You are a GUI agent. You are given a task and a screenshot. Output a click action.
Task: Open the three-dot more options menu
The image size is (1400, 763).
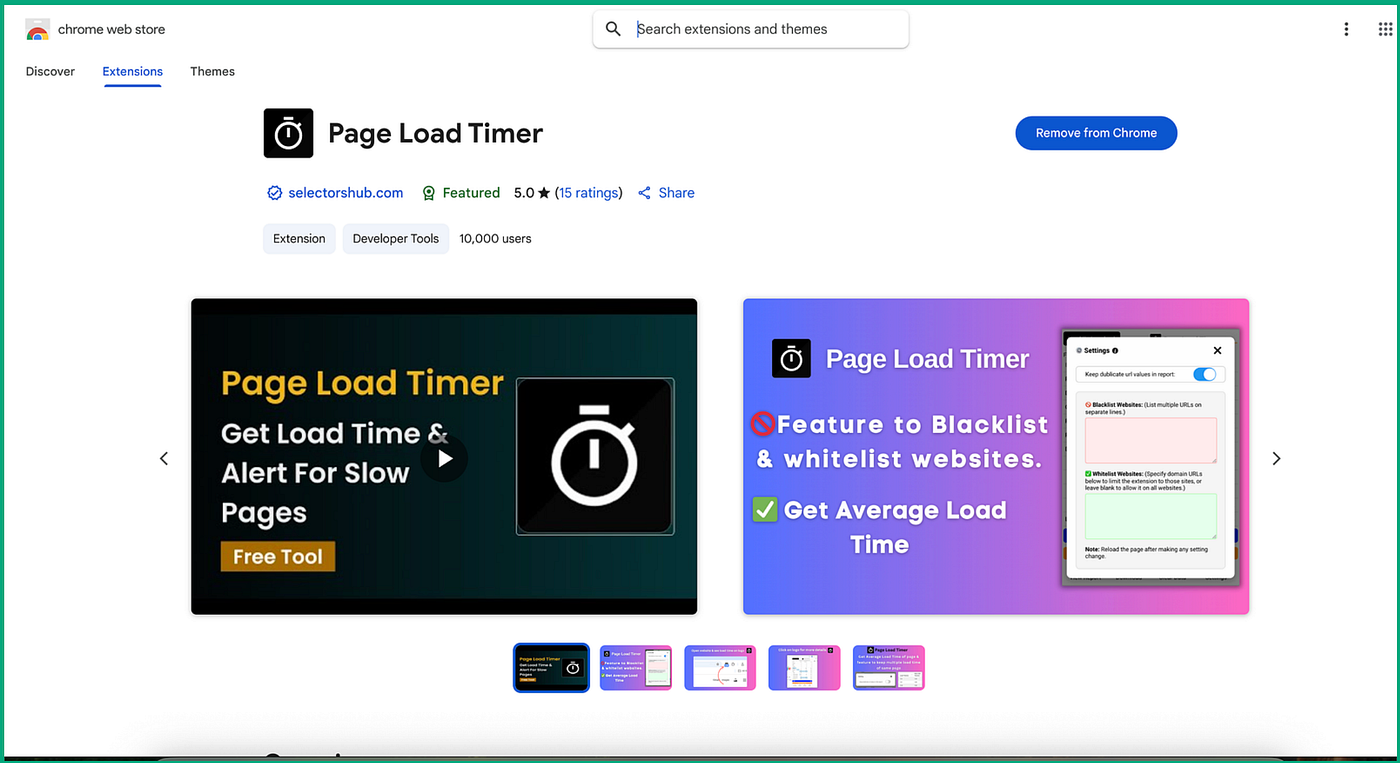pos(1346,29)
